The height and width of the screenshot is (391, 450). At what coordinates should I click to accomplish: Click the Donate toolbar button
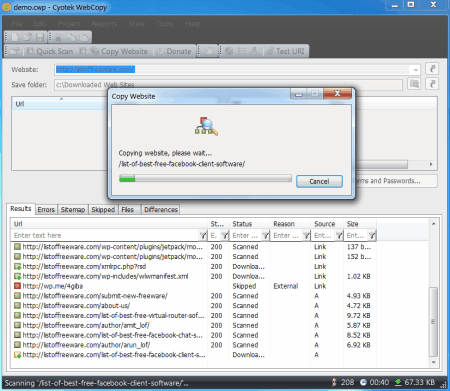[x=174, y=51]
